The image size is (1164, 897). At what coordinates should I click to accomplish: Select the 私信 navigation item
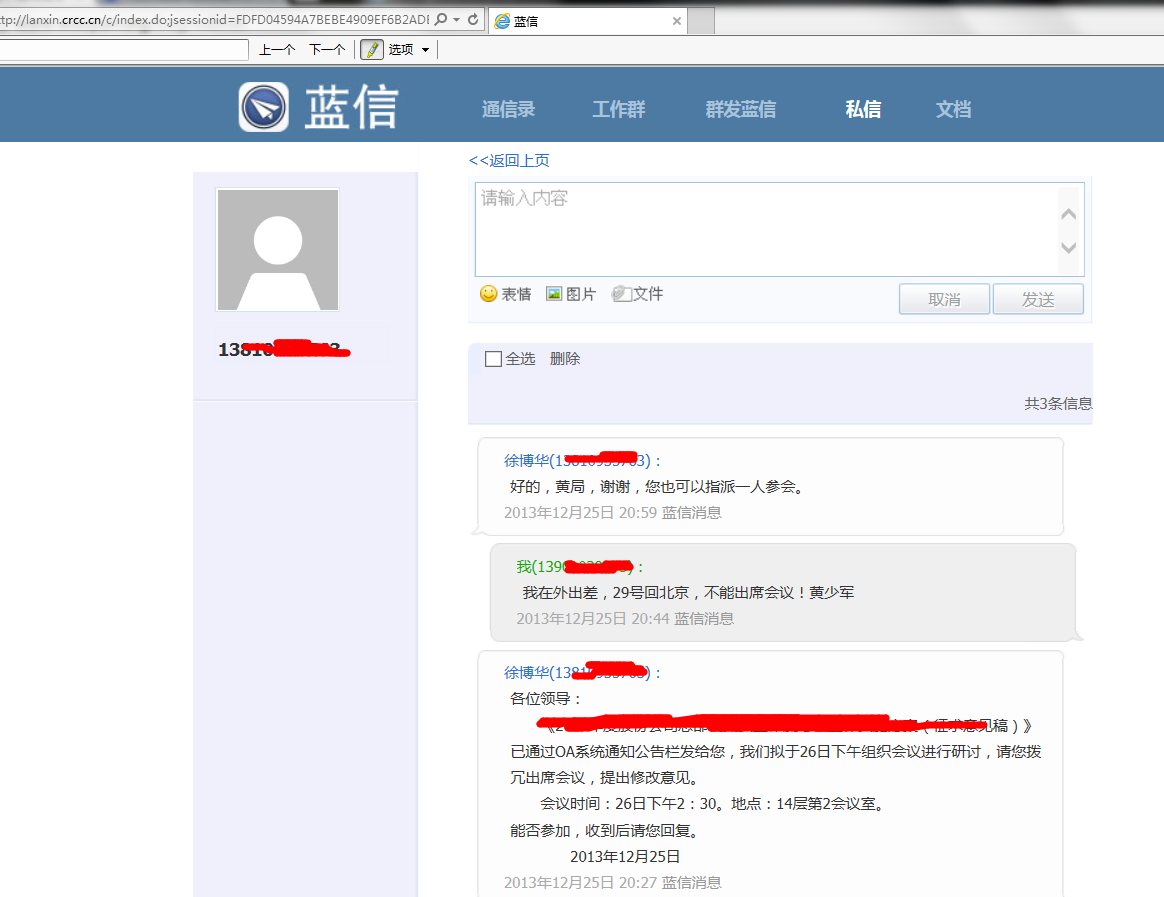[x=863, y=109]
